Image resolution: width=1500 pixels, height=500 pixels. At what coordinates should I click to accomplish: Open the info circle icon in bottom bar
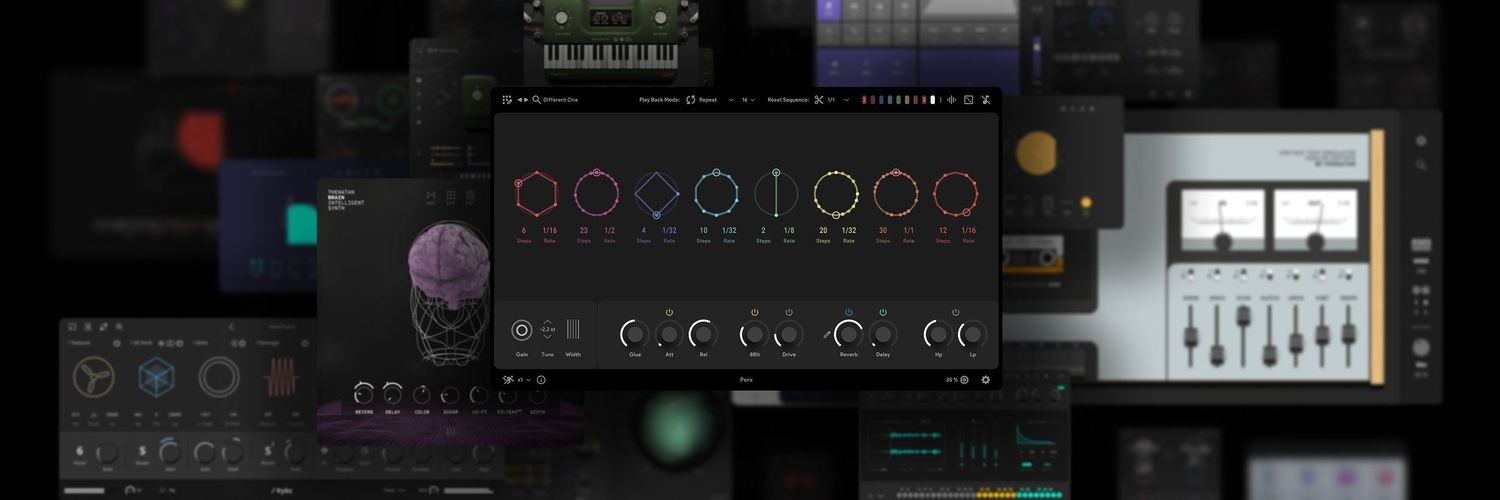coord(541,380)
